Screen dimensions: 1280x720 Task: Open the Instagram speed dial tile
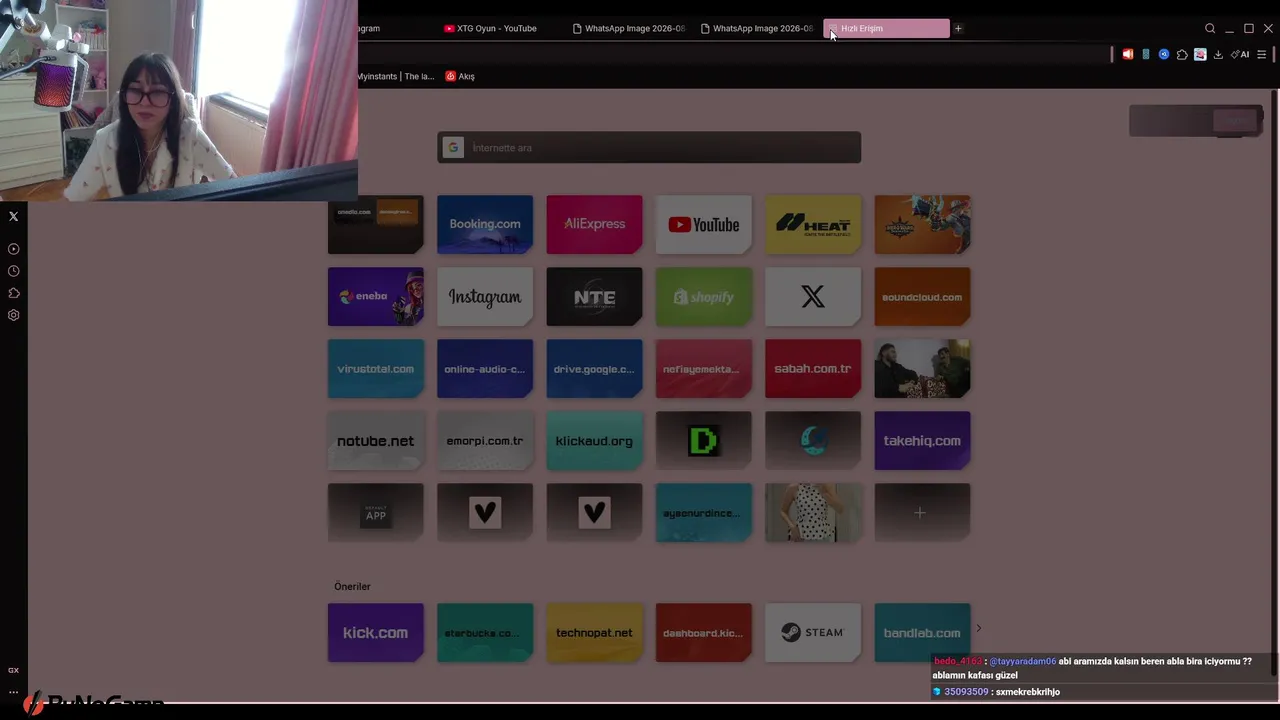point(485,297)
